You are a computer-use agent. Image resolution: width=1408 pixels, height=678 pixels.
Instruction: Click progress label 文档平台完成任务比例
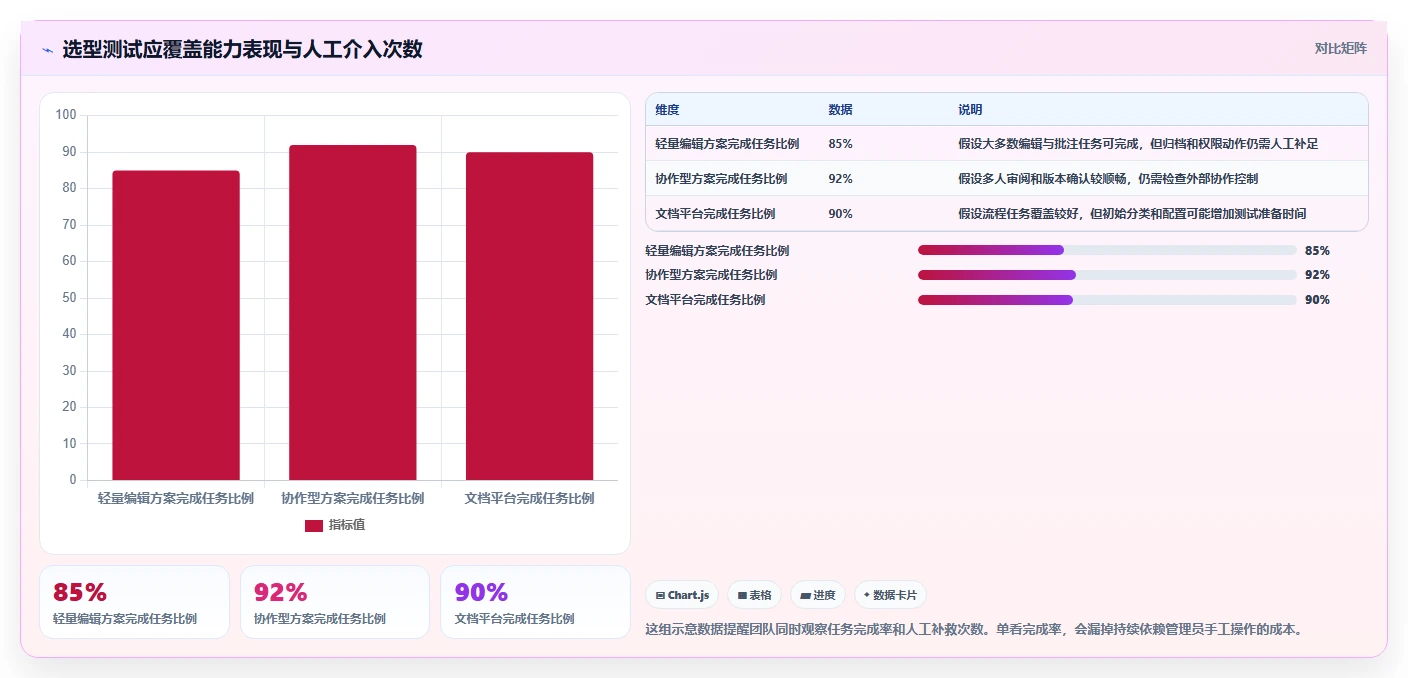coord(705,300)
